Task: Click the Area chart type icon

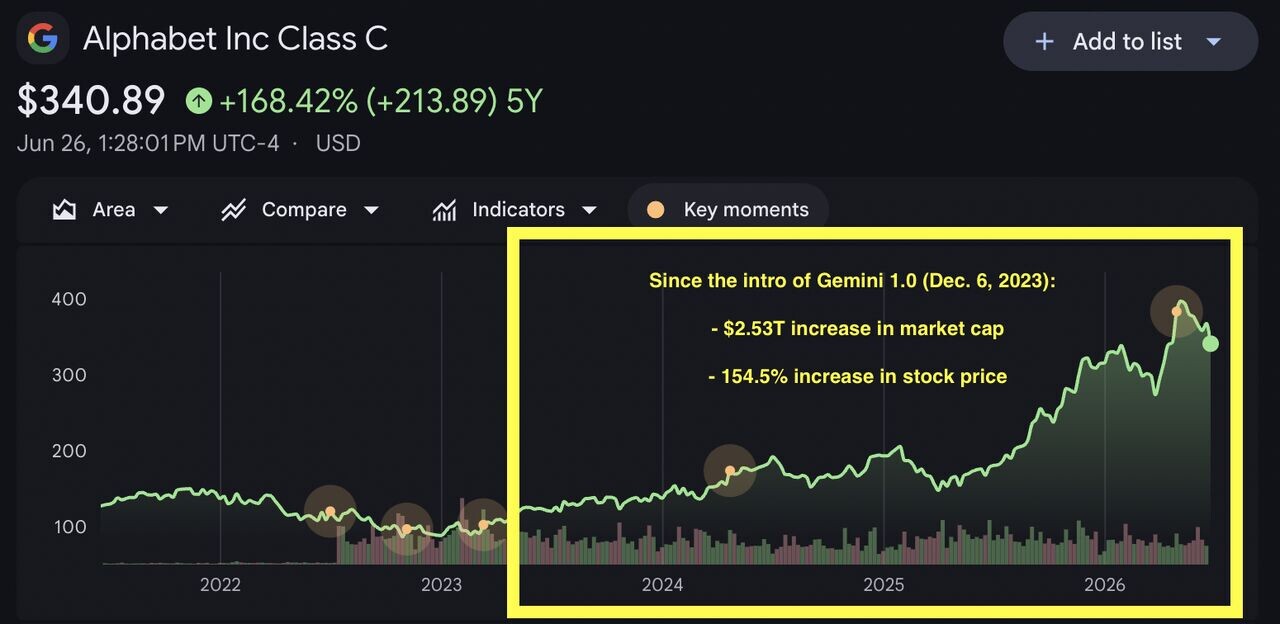Action: [x=65, y=210]
